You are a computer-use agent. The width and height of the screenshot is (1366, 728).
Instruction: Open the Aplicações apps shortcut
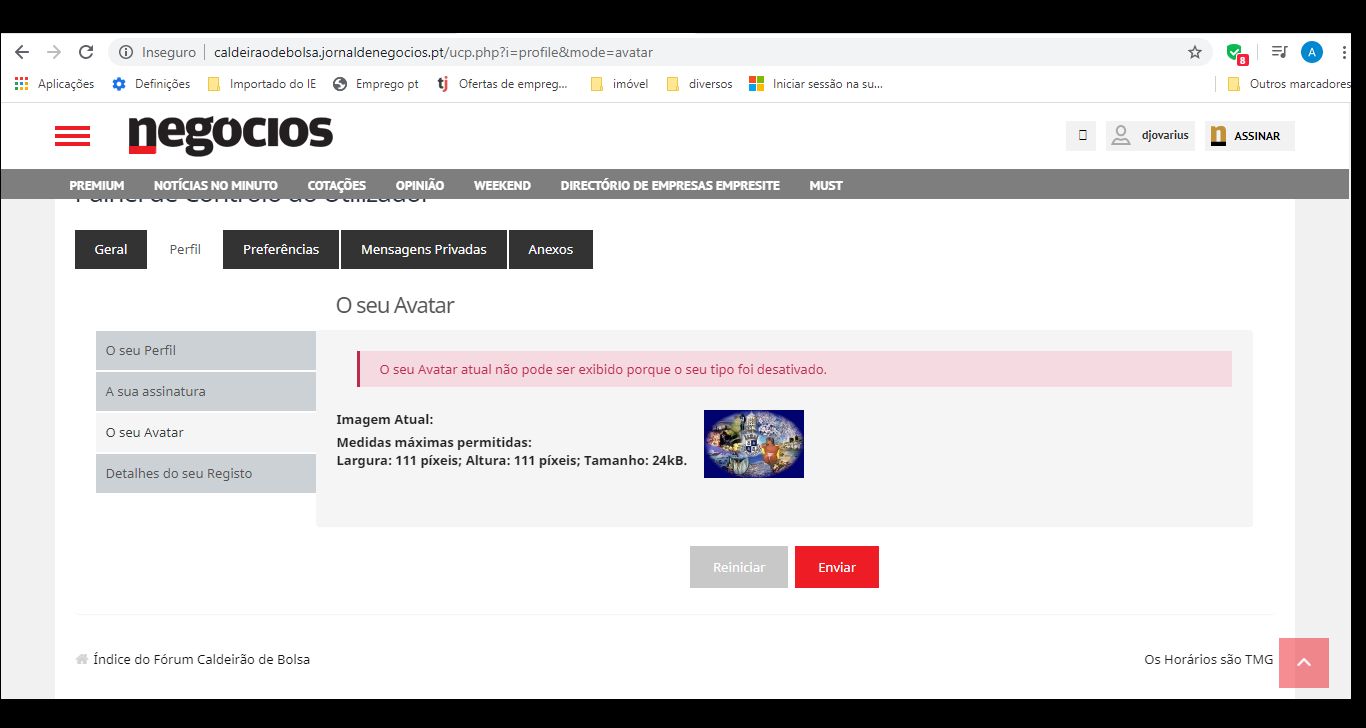55,84
